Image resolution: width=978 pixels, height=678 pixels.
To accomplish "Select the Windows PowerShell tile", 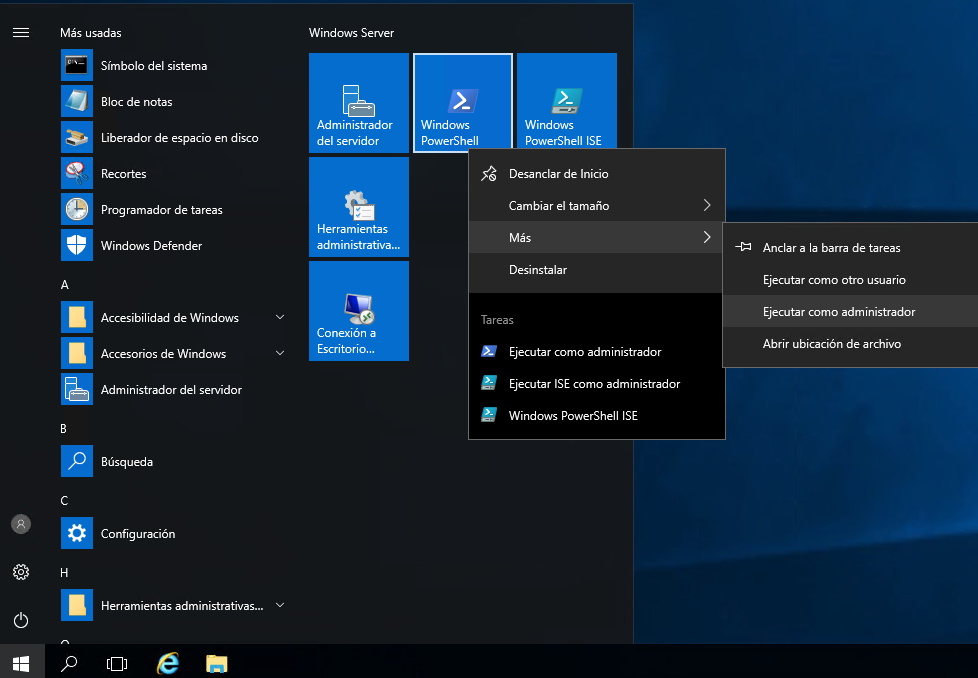I will 463,103.
